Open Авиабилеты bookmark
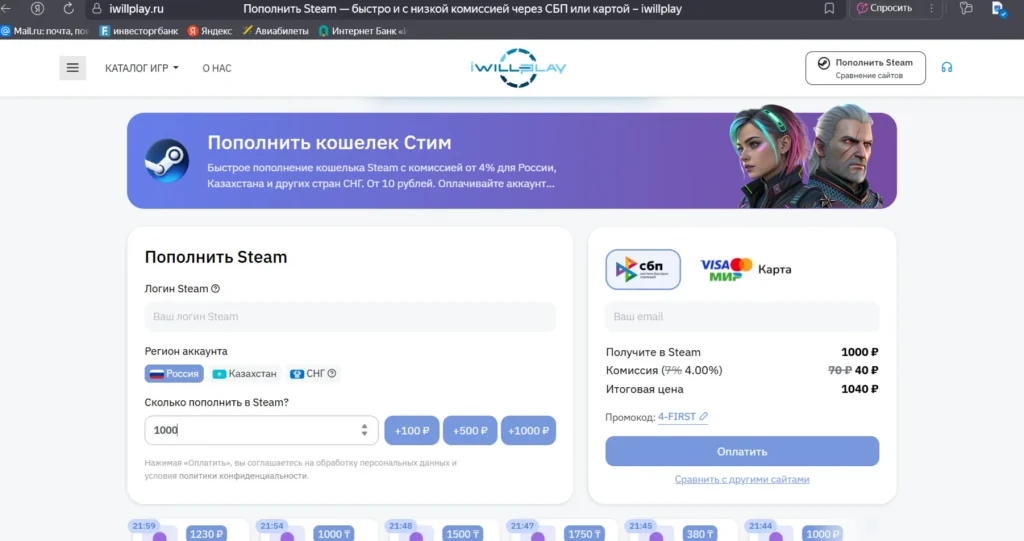Viewport: 1024px width, 541px height. [275, 31]
